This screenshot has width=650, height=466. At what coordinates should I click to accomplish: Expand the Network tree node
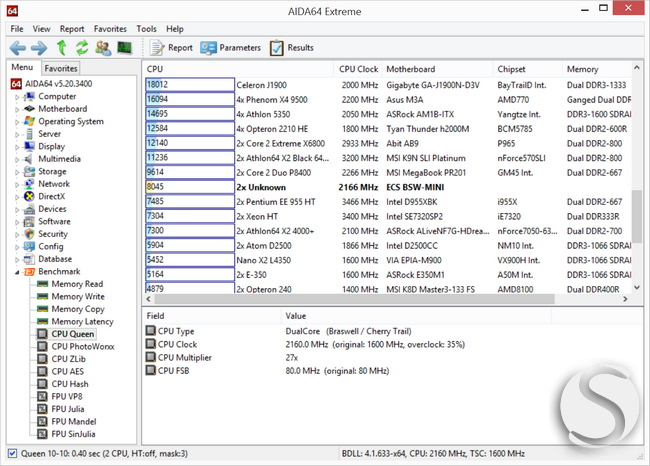point(17,184)
